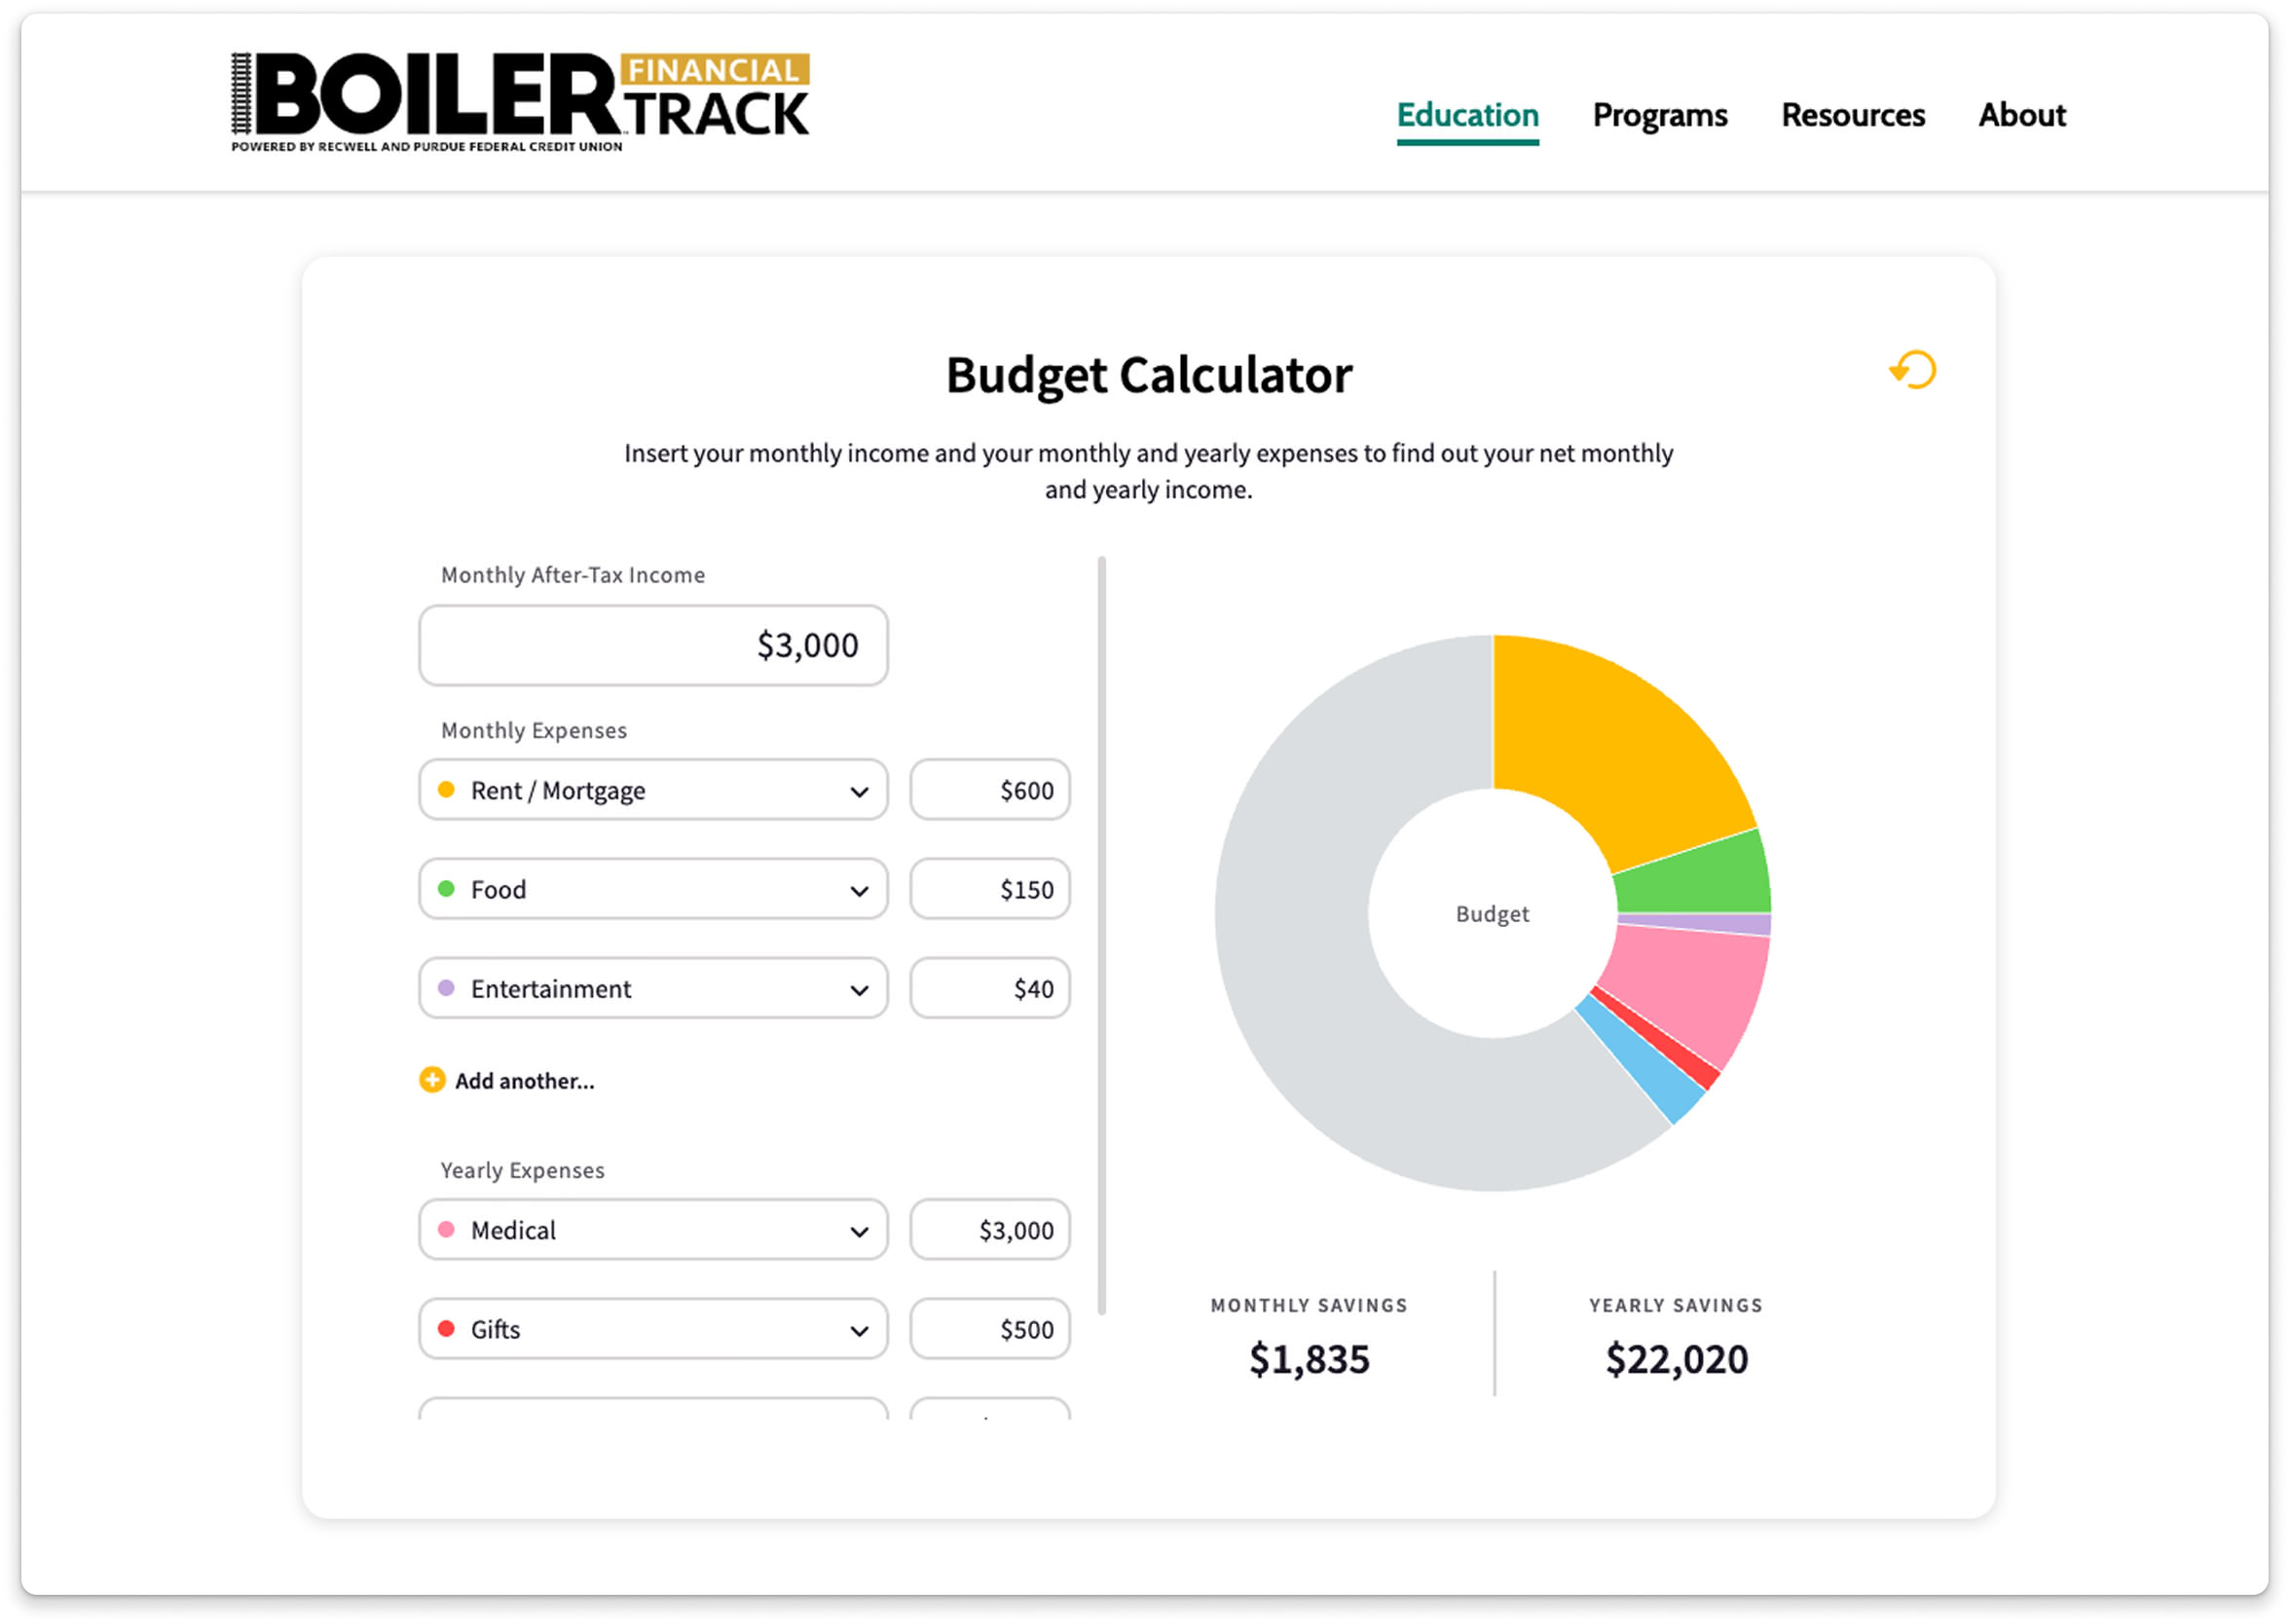Click the yellow reset calculator icon

click(x=1912, y=370)
